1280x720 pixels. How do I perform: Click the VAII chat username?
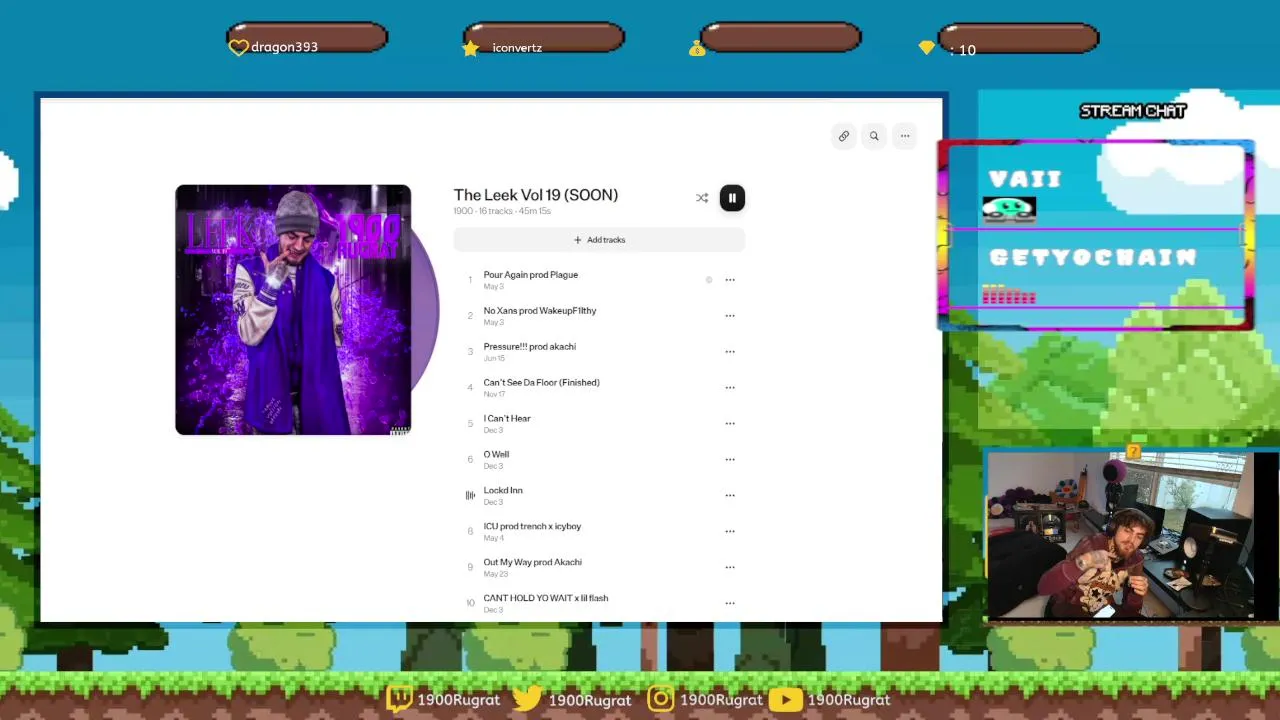pos(1025,179)
